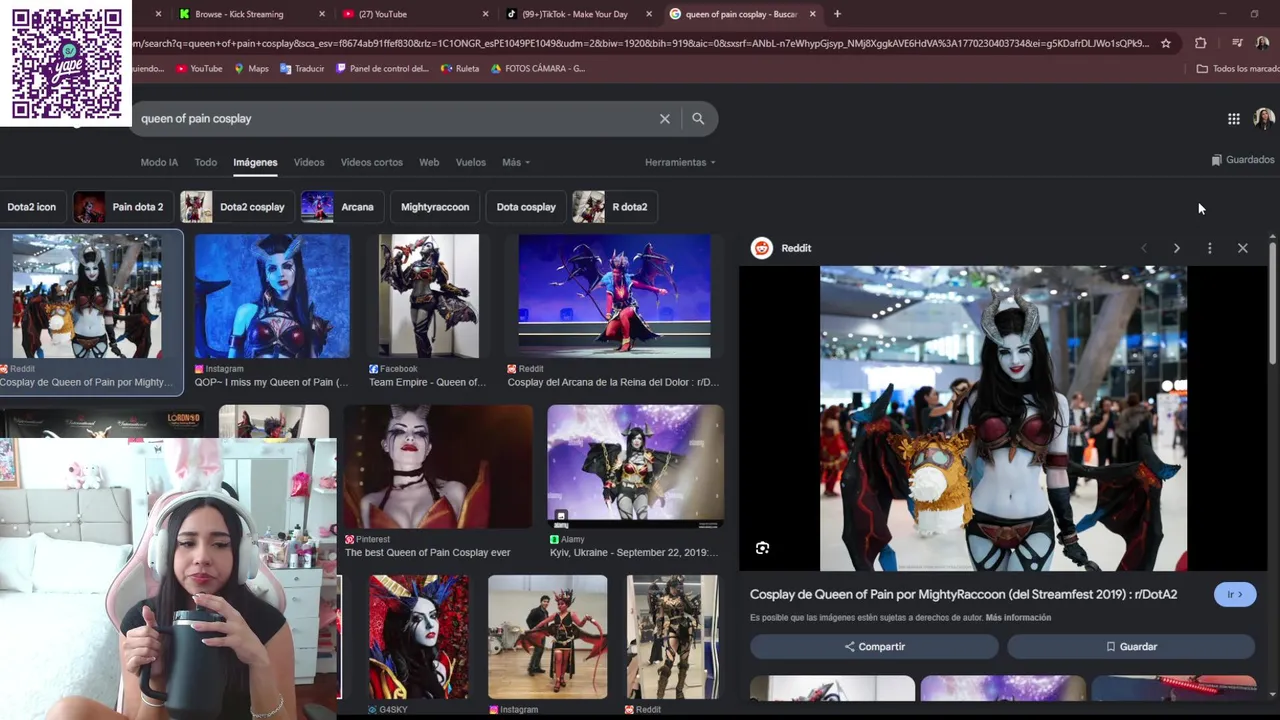Viewport: 1280px width, 720px height.
Task: Open the Más información link
Action: pyautogui.click(x=1018, y=618)
